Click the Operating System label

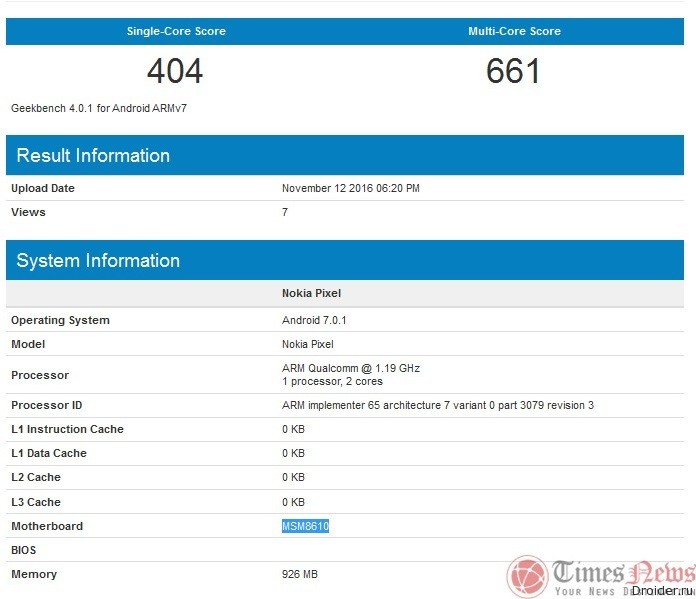pos(60,321)
